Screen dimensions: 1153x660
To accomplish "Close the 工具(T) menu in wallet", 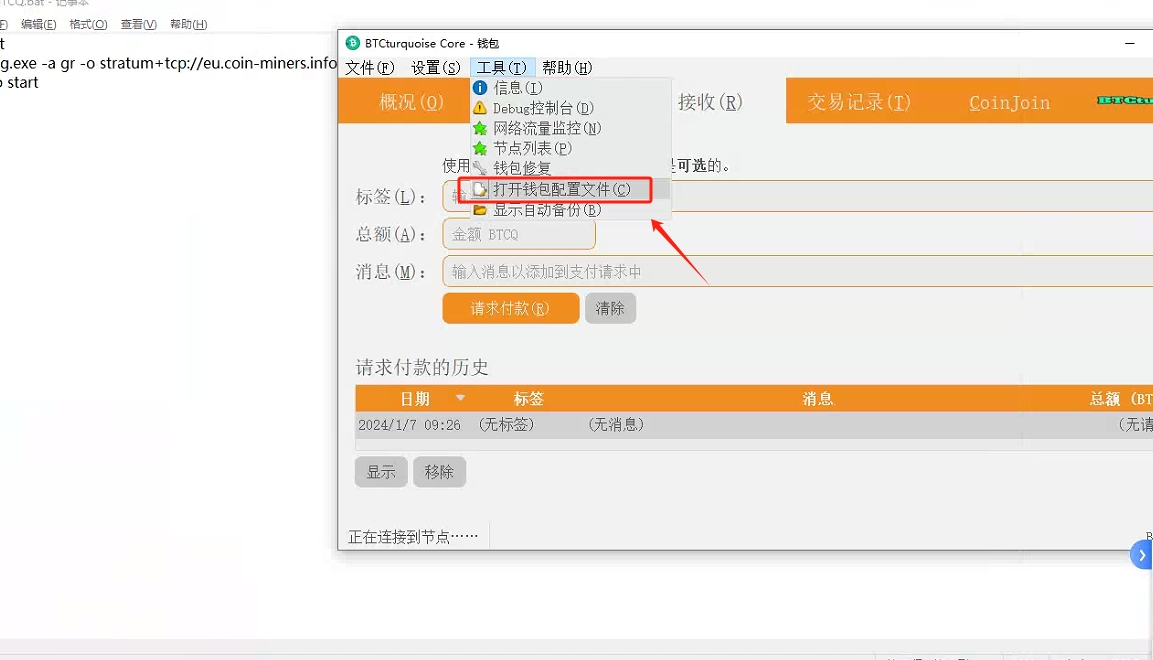I will pos(502,68).
